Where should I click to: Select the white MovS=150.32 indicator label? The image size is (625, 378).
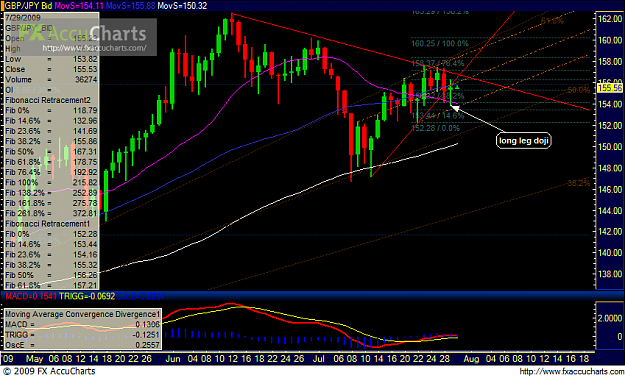[x=182, y=6]
